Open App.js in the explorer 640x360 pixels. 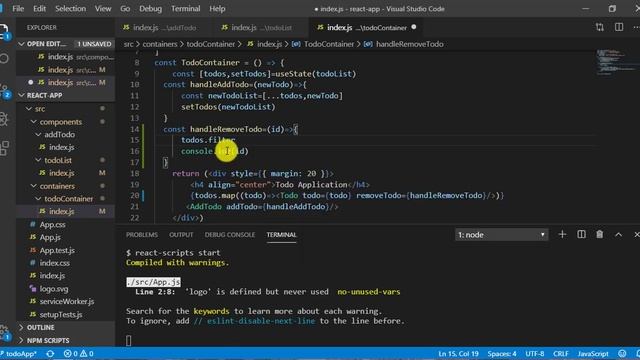click(x=50, y=237)
